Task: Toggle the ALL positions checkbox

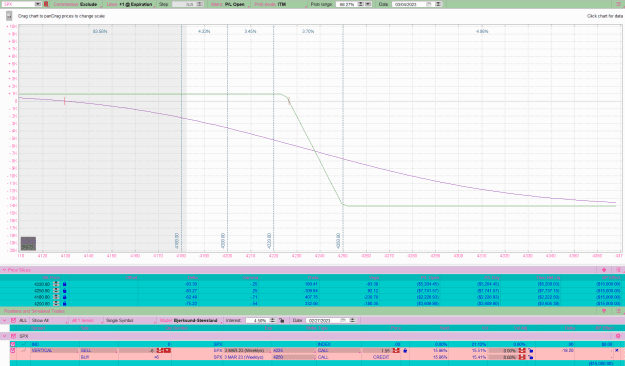Action: (x=13, y=320)
